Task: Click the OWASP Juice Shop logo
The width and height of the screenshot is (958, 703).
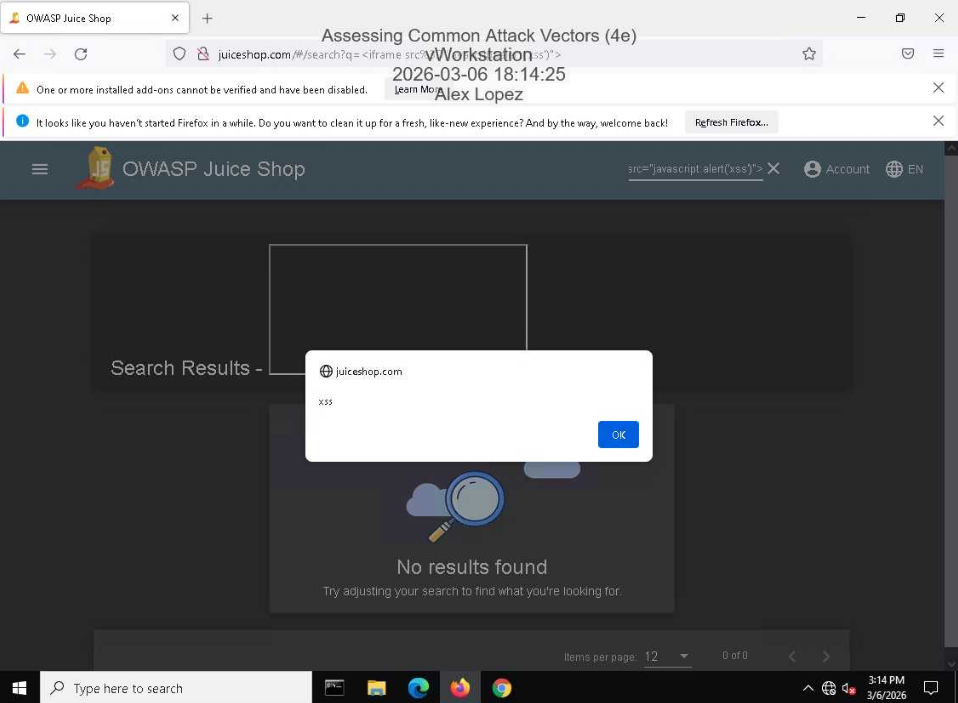Action: [97, 168]
